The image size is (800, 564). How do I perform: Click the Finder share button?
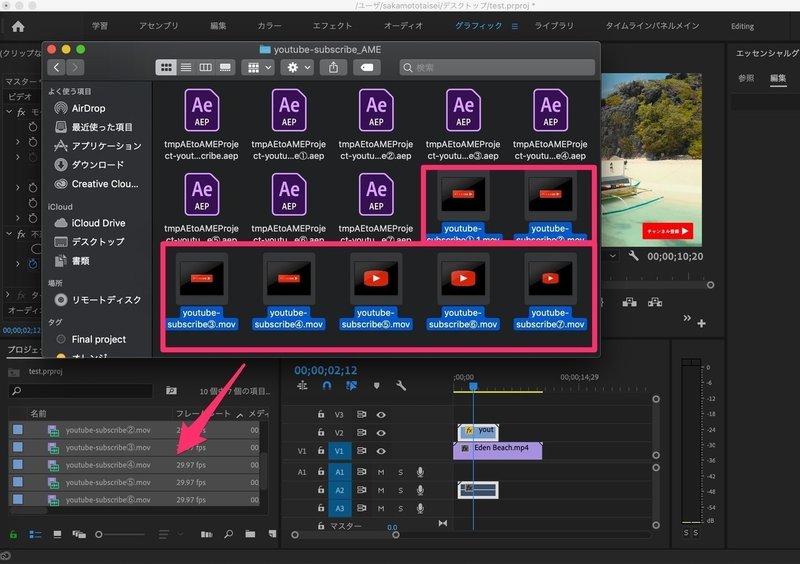pos(333,67)
